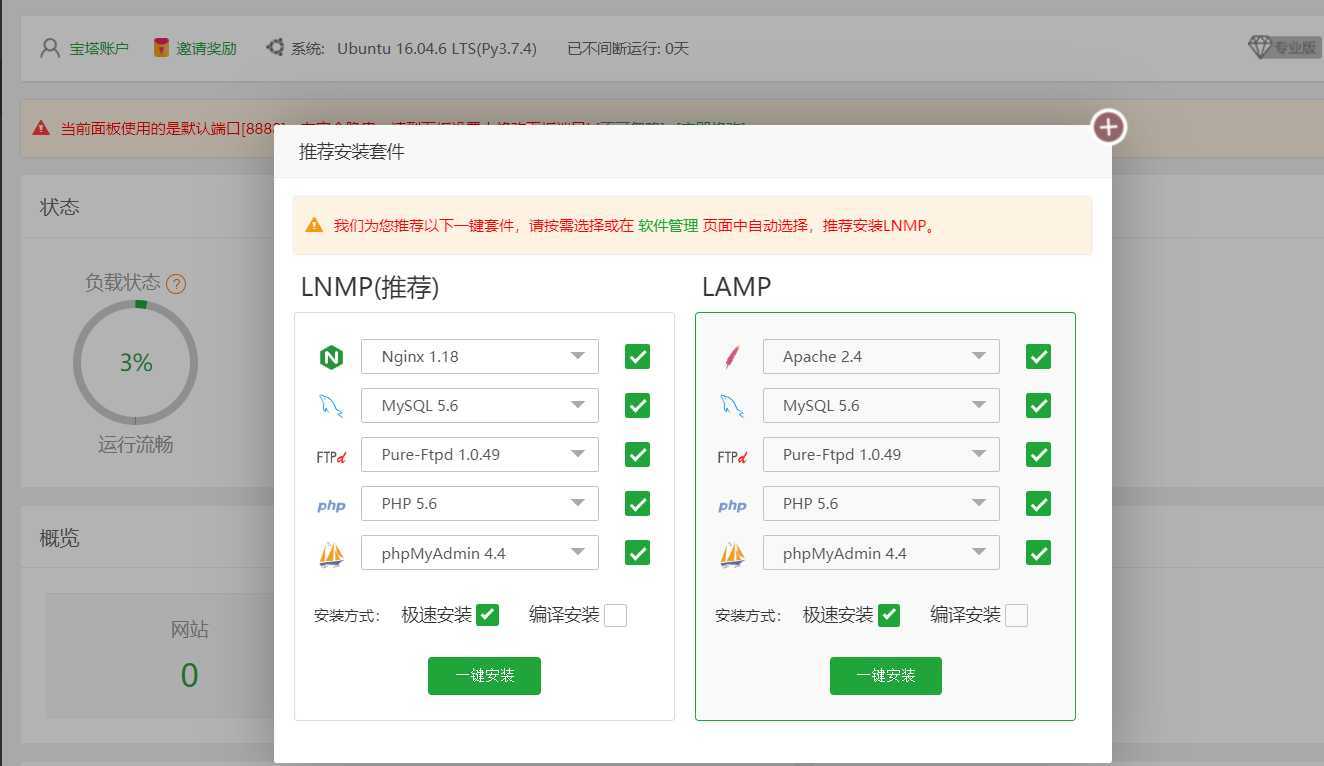1324x766 pixels.
Task: Click the 专业版 badge
Action: pos(1295,47)
